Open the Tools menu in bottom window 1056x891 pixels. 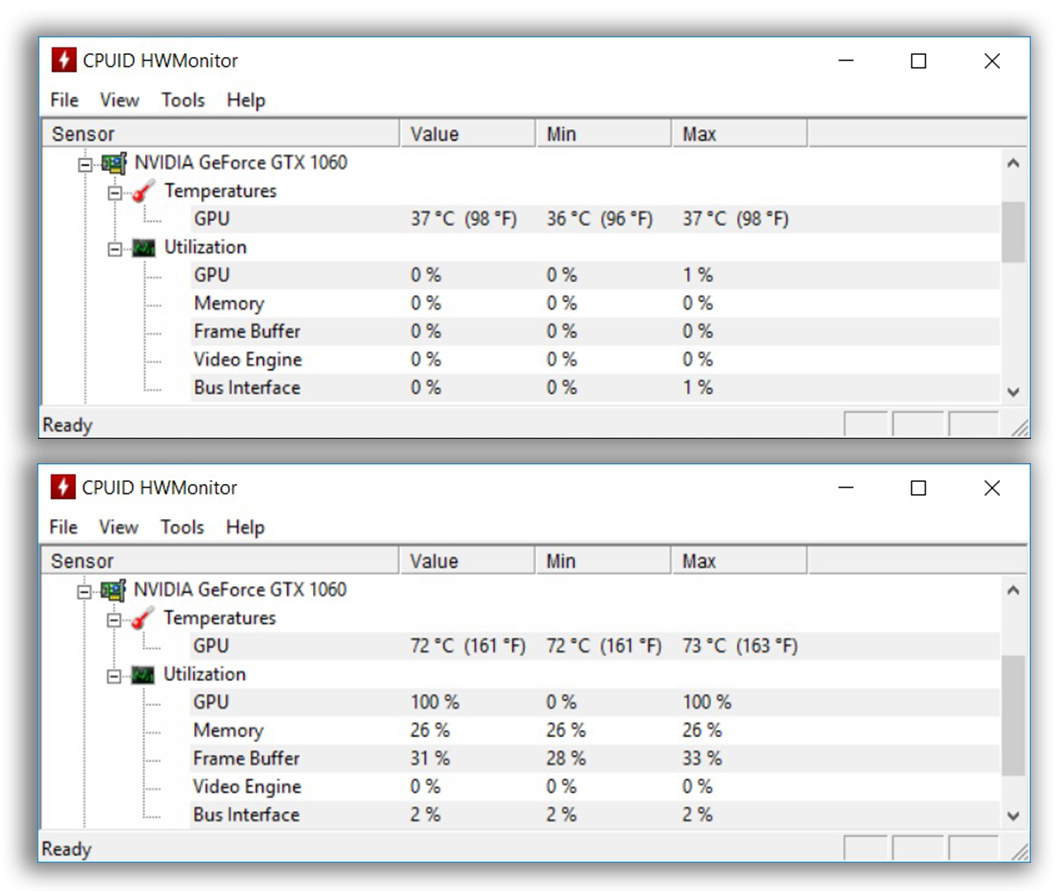182,527
